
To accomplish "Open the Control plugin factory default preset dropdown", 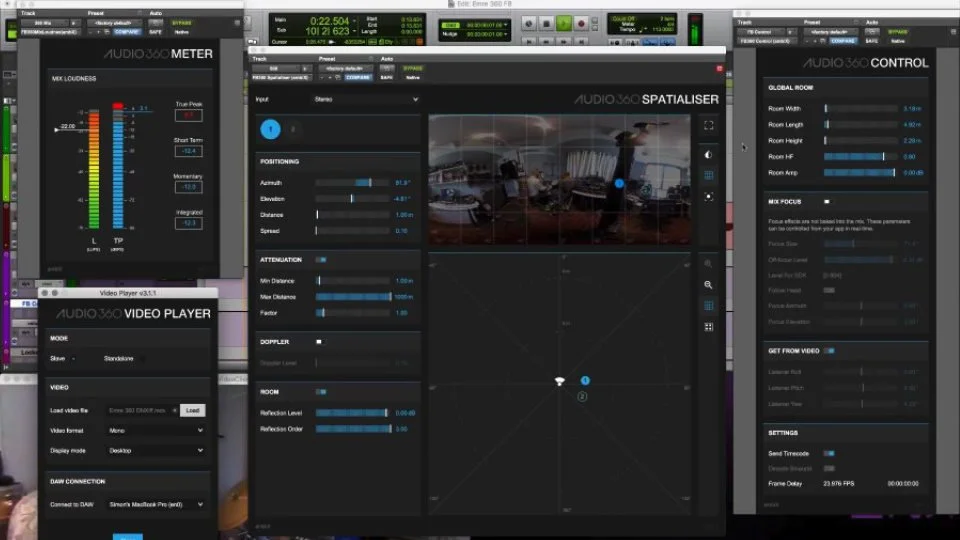I will click(x=831, y=32).
